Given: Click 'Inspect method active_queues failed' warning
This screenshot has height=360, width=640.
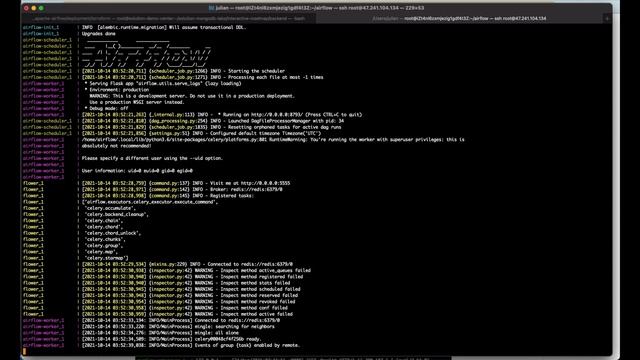Looking at the screenshot, I should (x=196, y=270).
